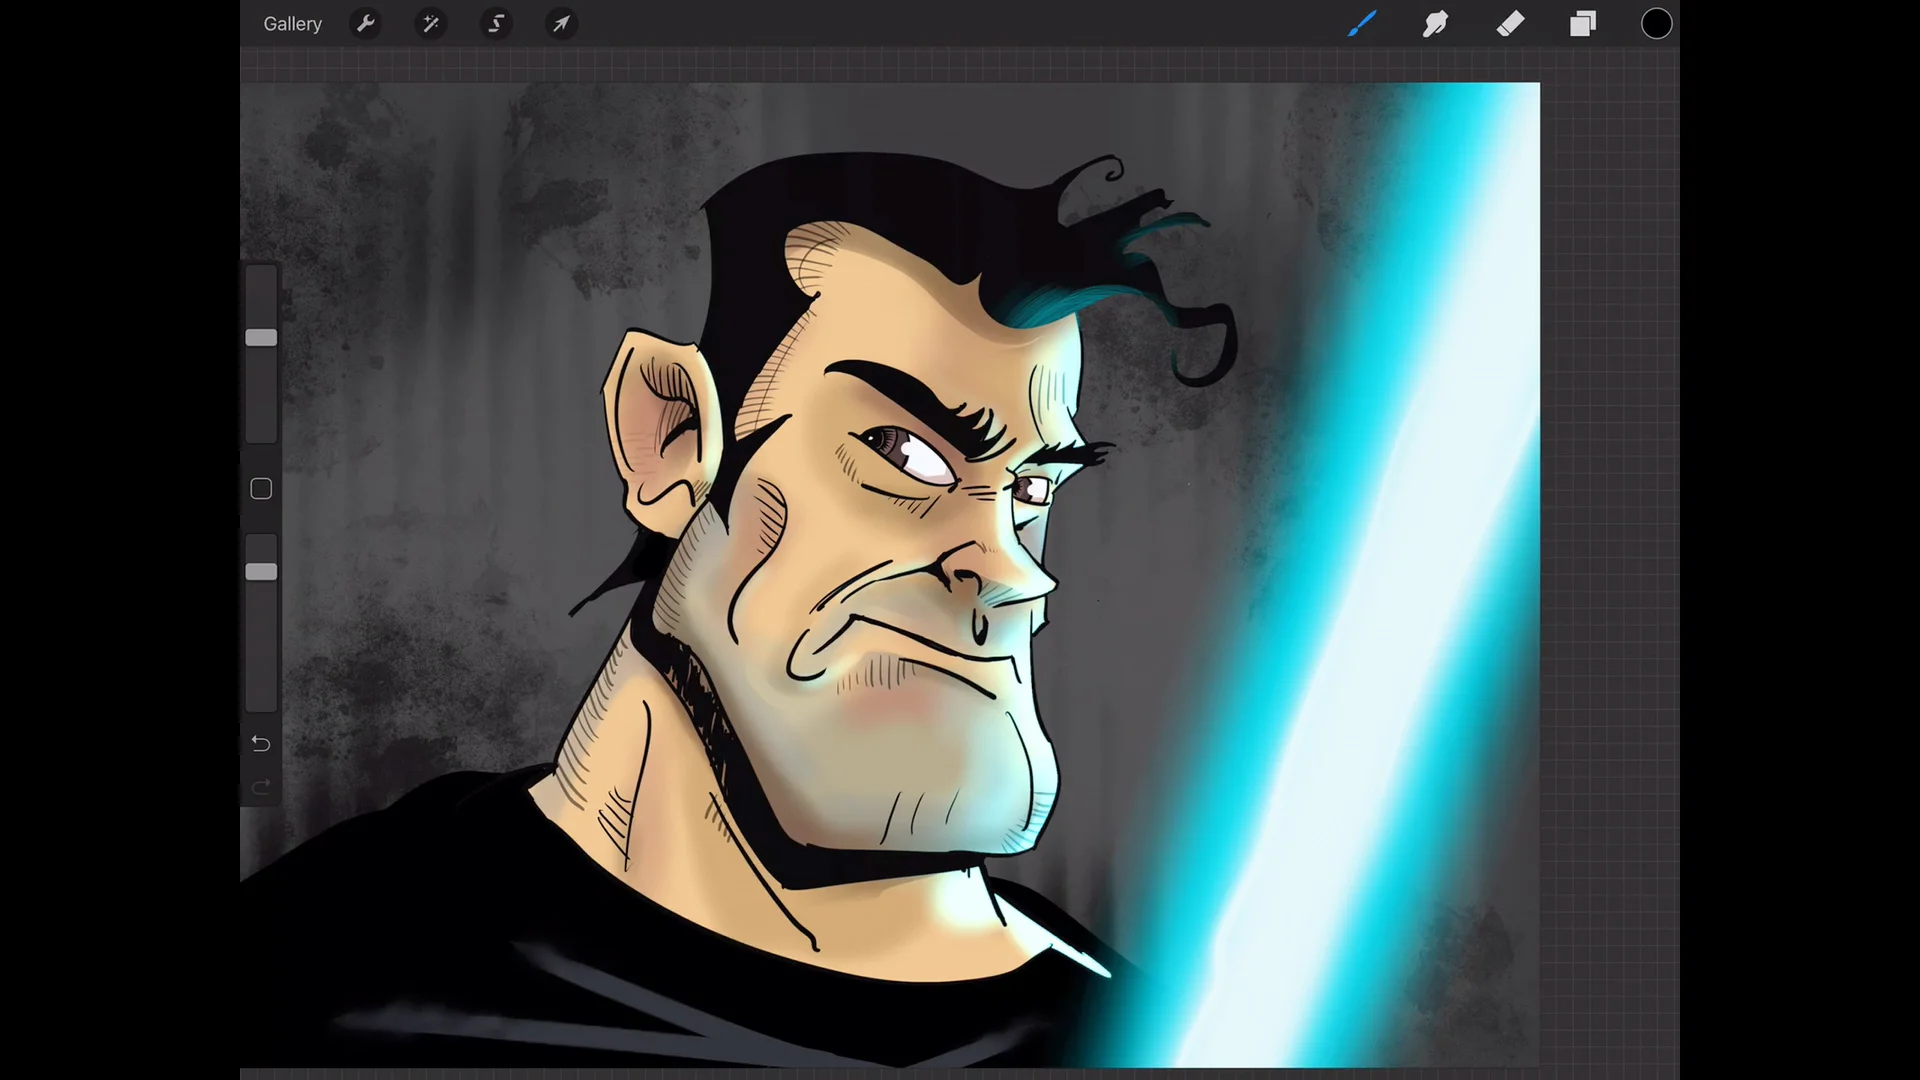This screenshot has width=1920, height=1080.
Task: Select the Smudge finger tool
Action: pyautogui.click(x=1436, y=24)
